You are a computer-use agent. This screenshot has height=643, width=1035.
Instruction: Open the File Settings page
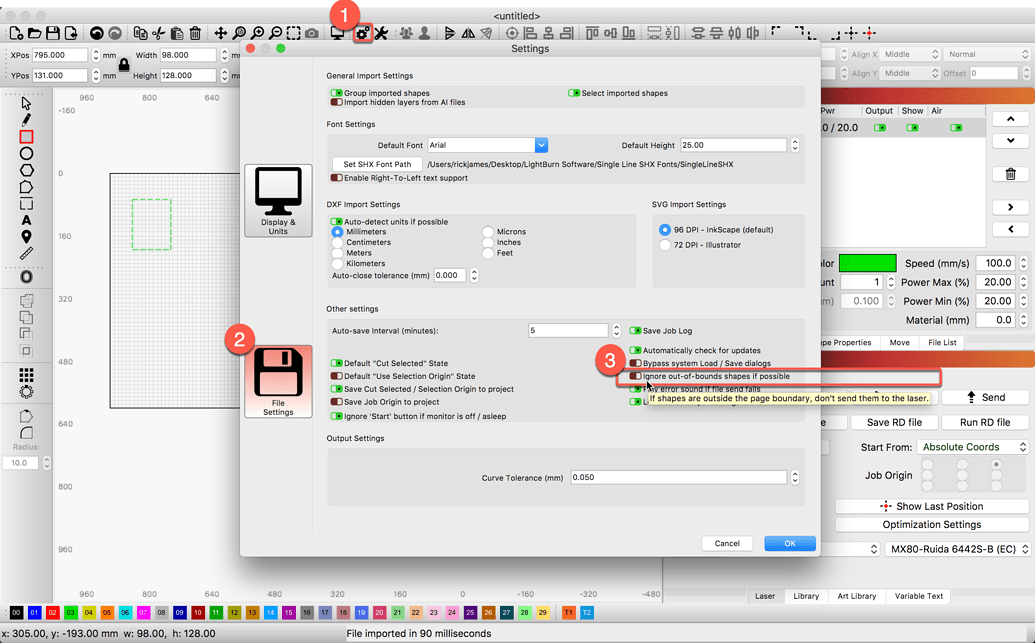tap(278, 381)
